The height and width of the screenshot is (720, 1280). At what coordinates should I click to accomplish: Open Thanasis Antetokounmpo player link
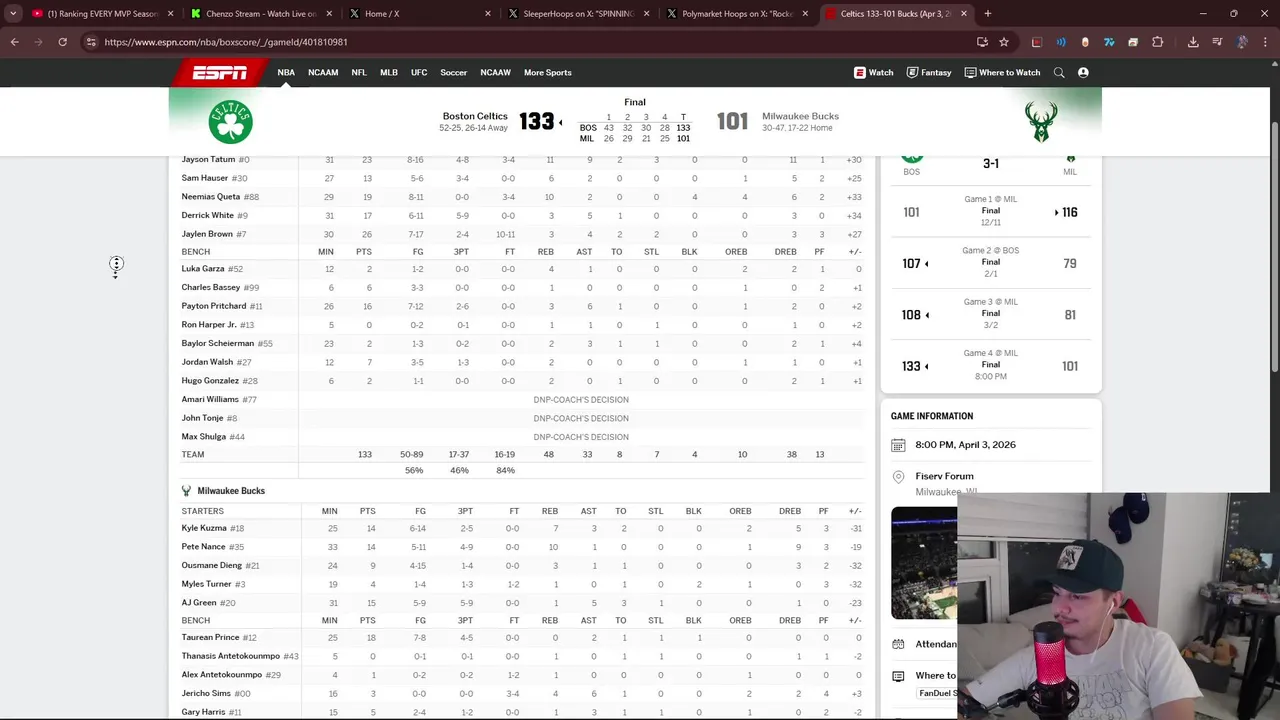tap(231, 656)
